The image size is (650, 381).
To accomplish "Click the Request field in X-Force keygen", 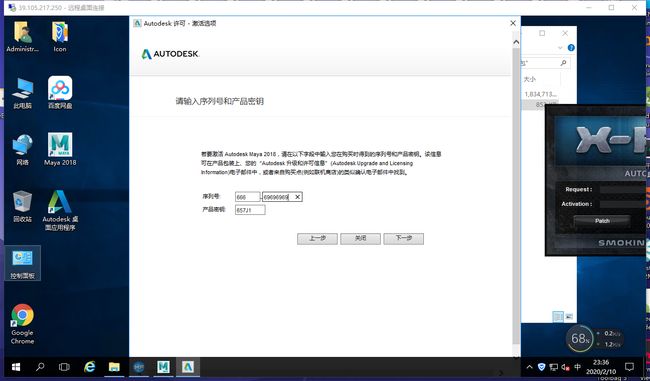I will click(623, 189).
